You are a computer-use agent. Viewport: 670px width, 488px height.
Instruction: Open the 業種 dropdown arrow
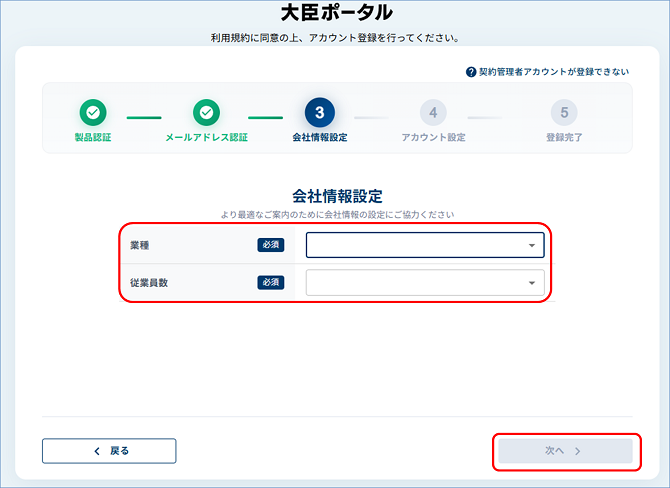tap(532, 245)
